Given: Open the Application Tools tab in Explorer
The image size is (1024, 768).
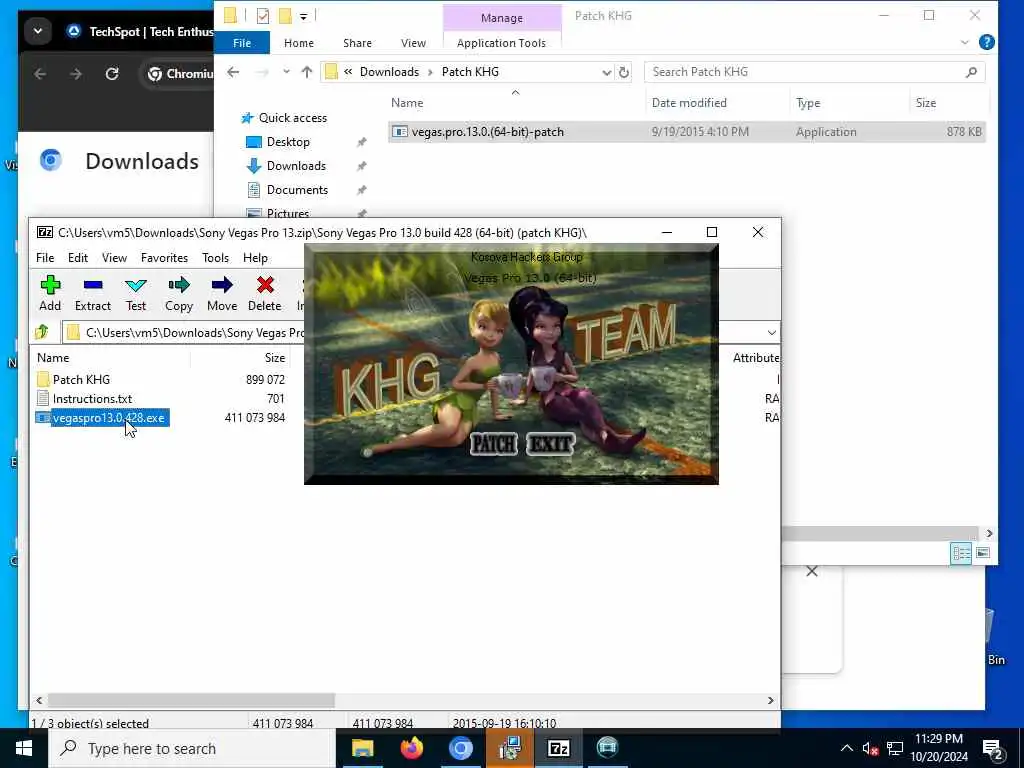Looking at the screenshot, I should [x=502, y=43].
